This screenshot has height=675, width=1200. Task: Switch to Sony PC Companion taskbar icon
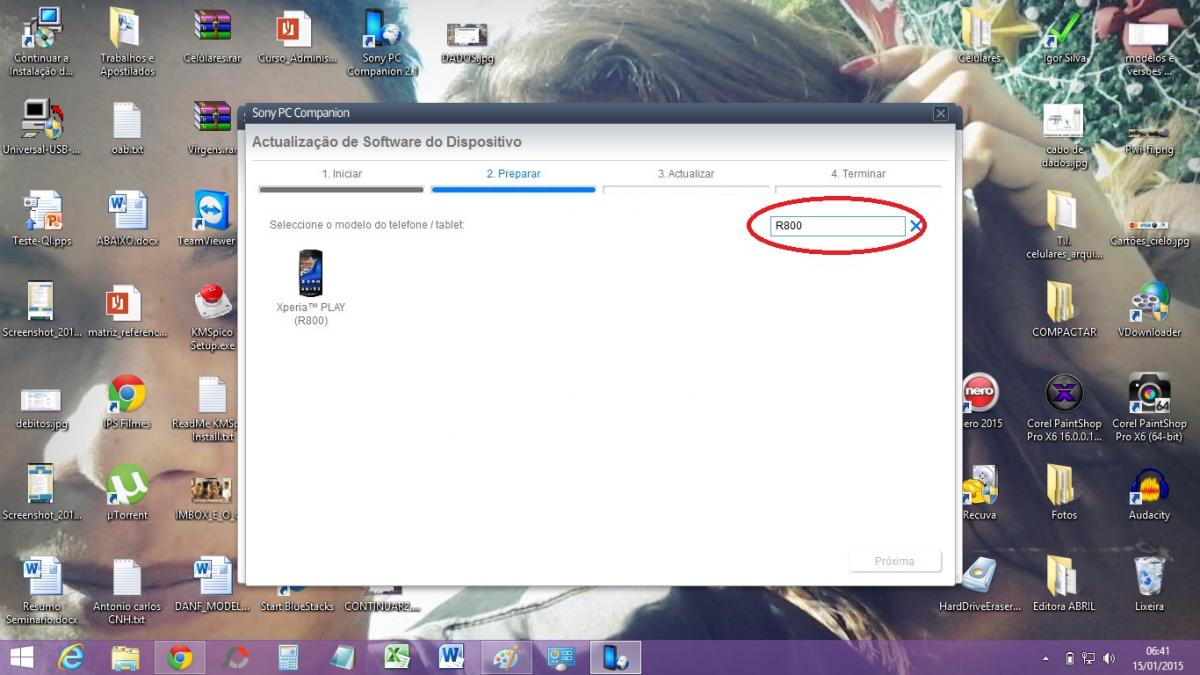click(x=615, y=657)
